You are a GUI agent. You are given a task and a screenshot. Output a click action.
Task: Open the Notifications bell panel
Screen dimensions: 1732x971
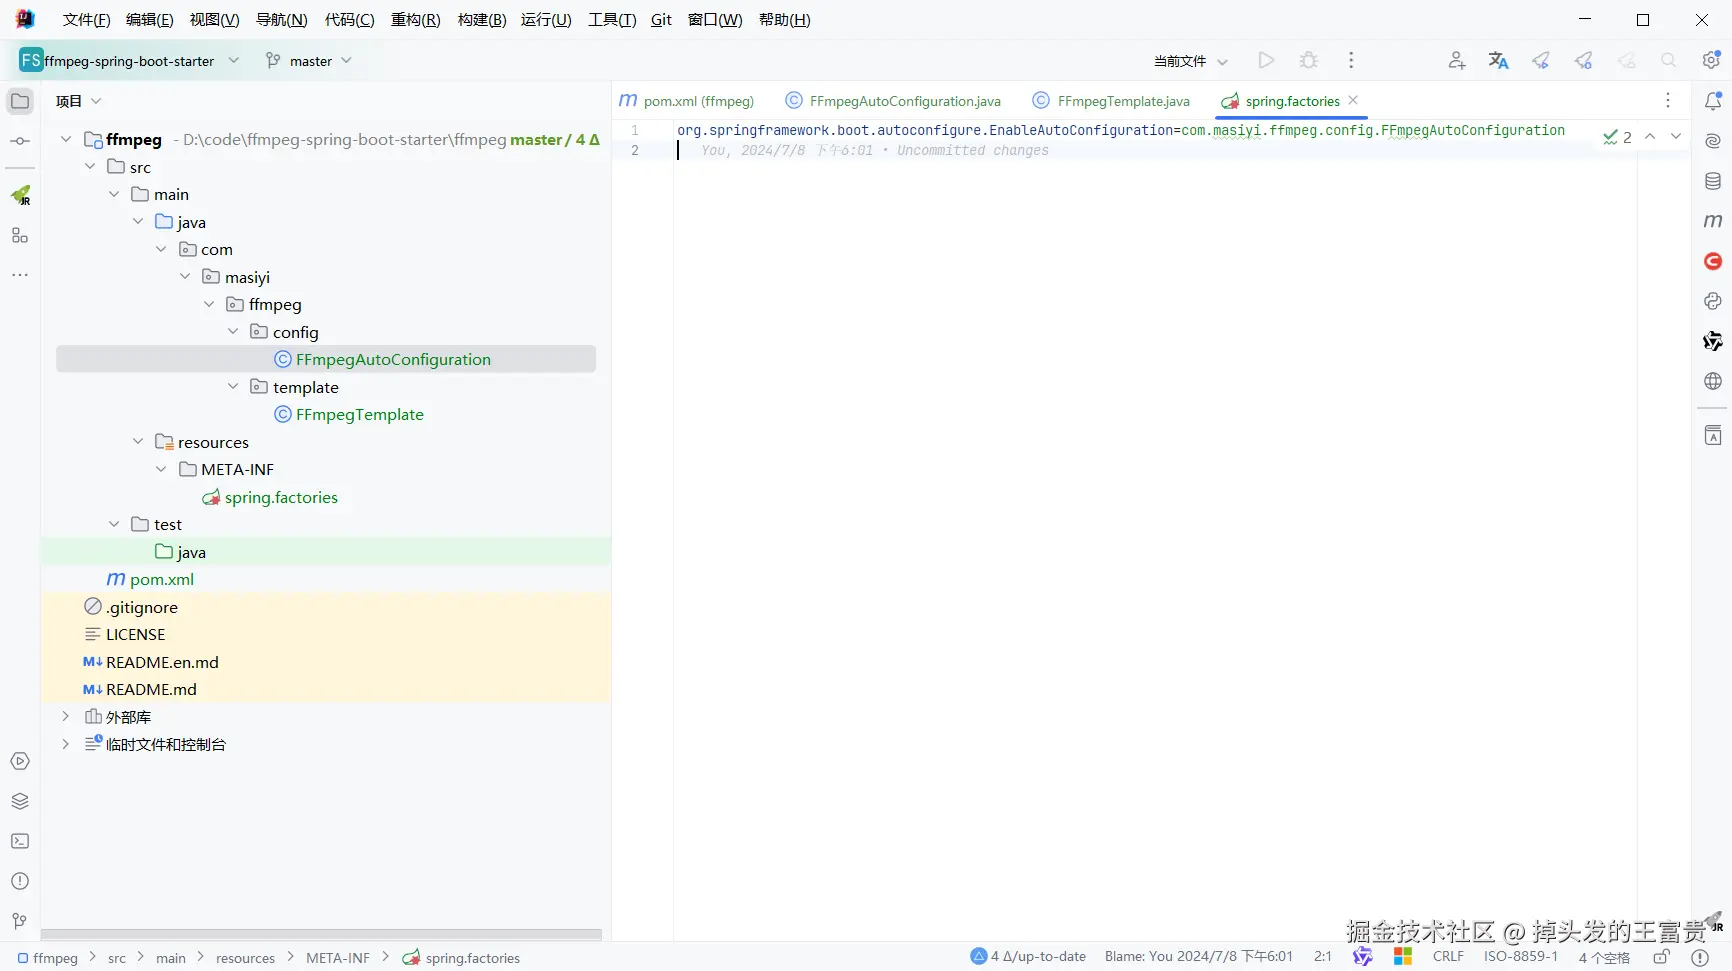[x=1713, y=101]
